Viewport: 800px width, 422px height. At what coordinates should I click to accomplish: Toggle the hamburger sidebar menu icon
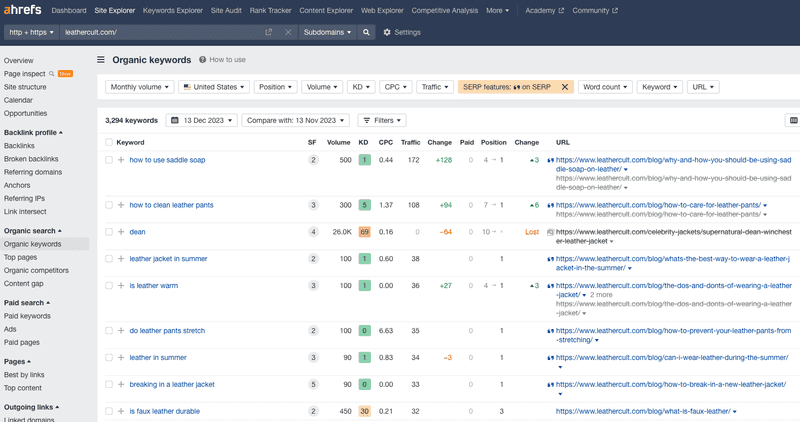click(x=101, y=60)
